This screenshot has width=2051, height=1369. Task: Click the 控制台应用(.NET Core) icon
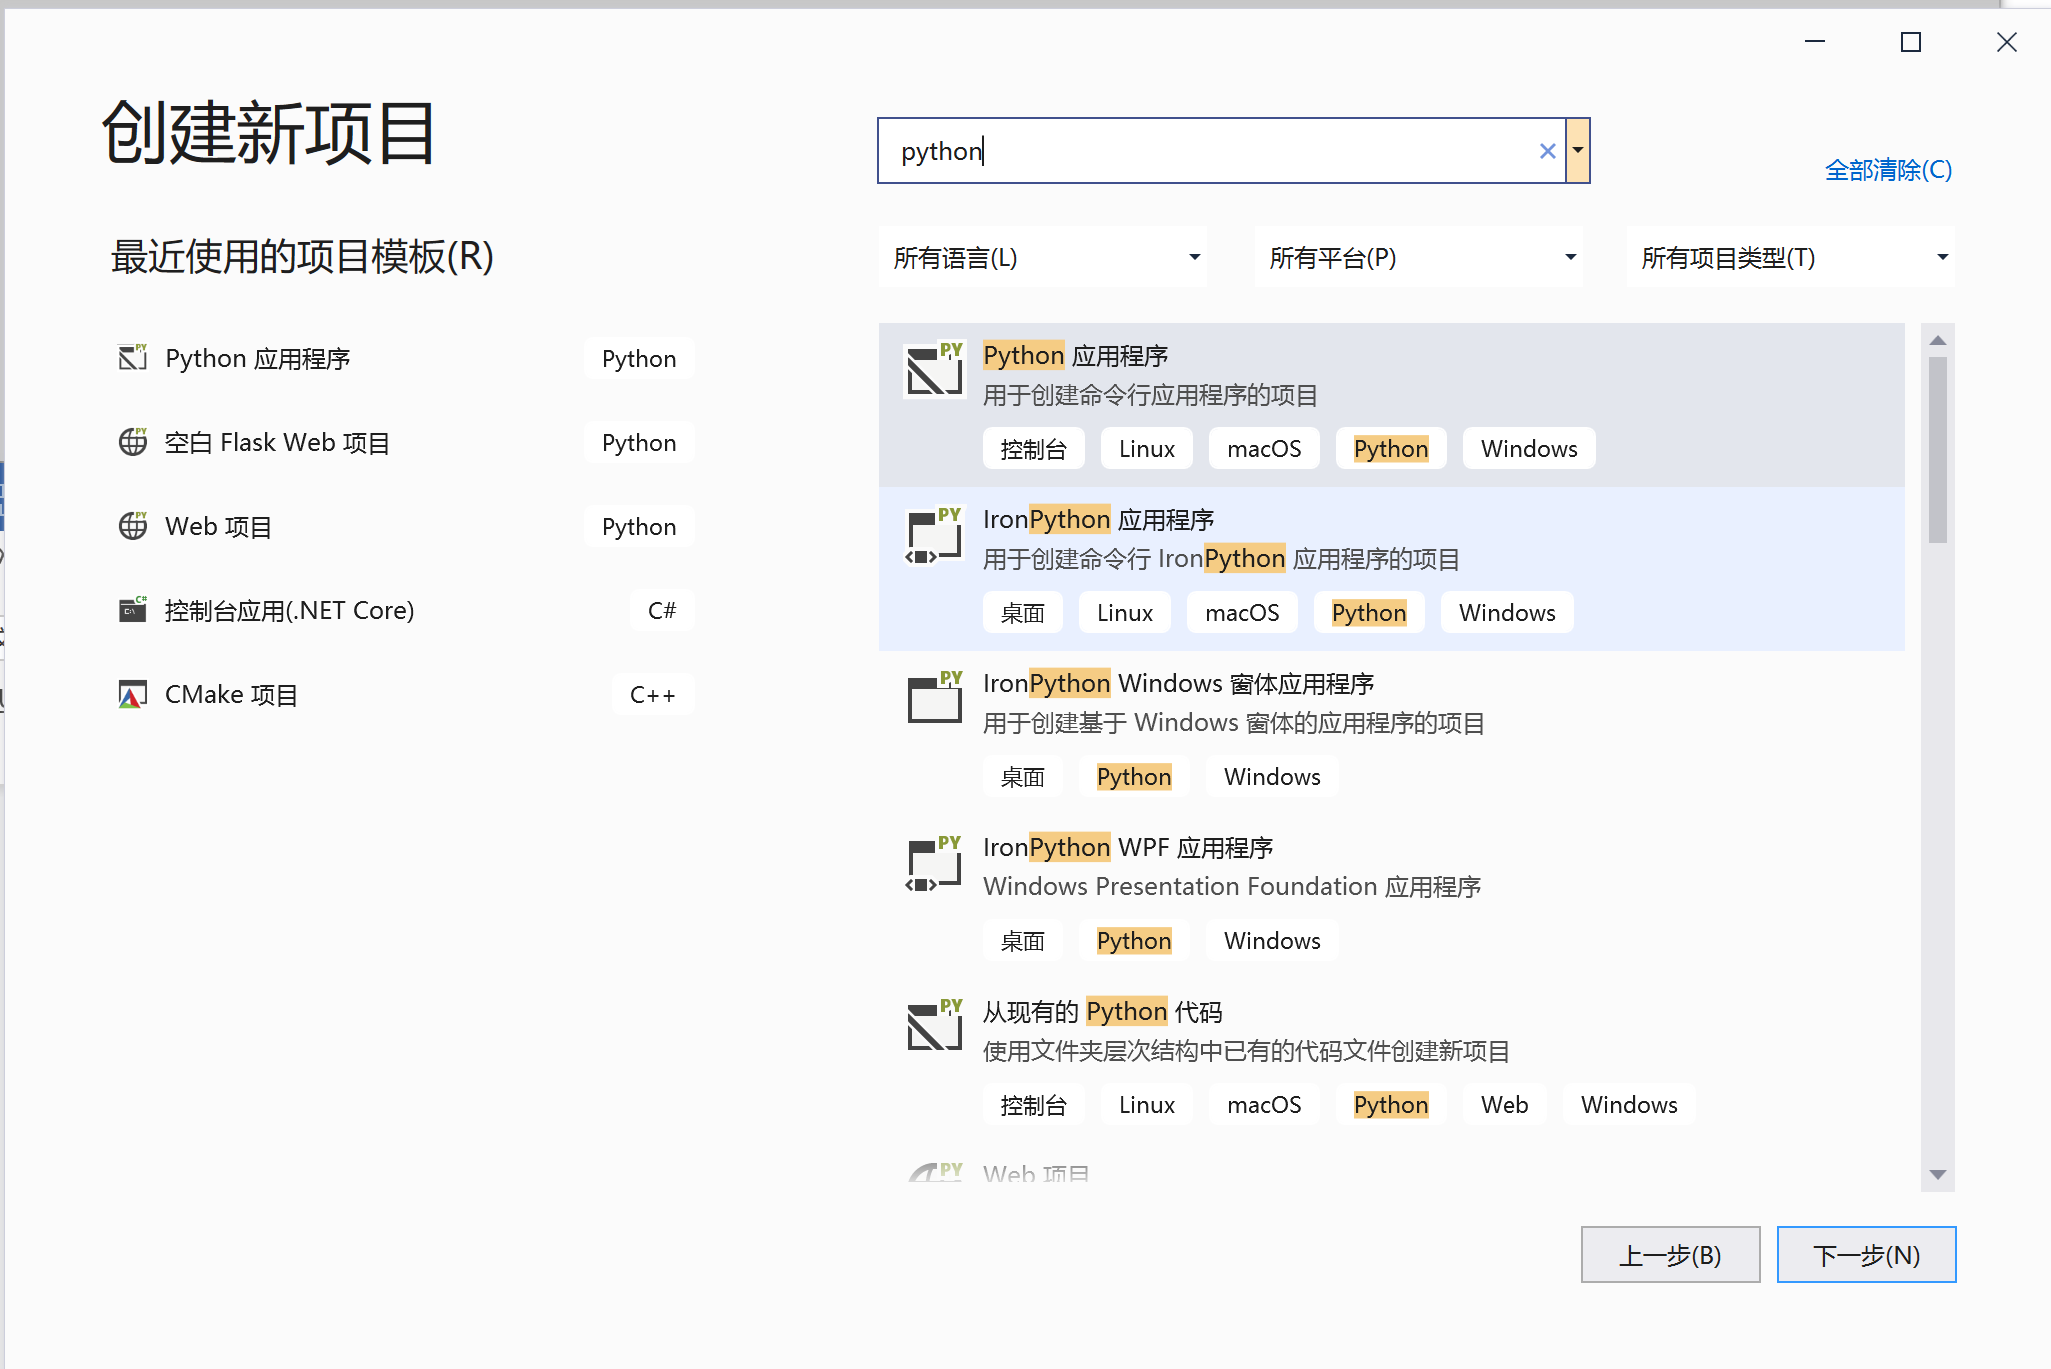coord(133,610)
